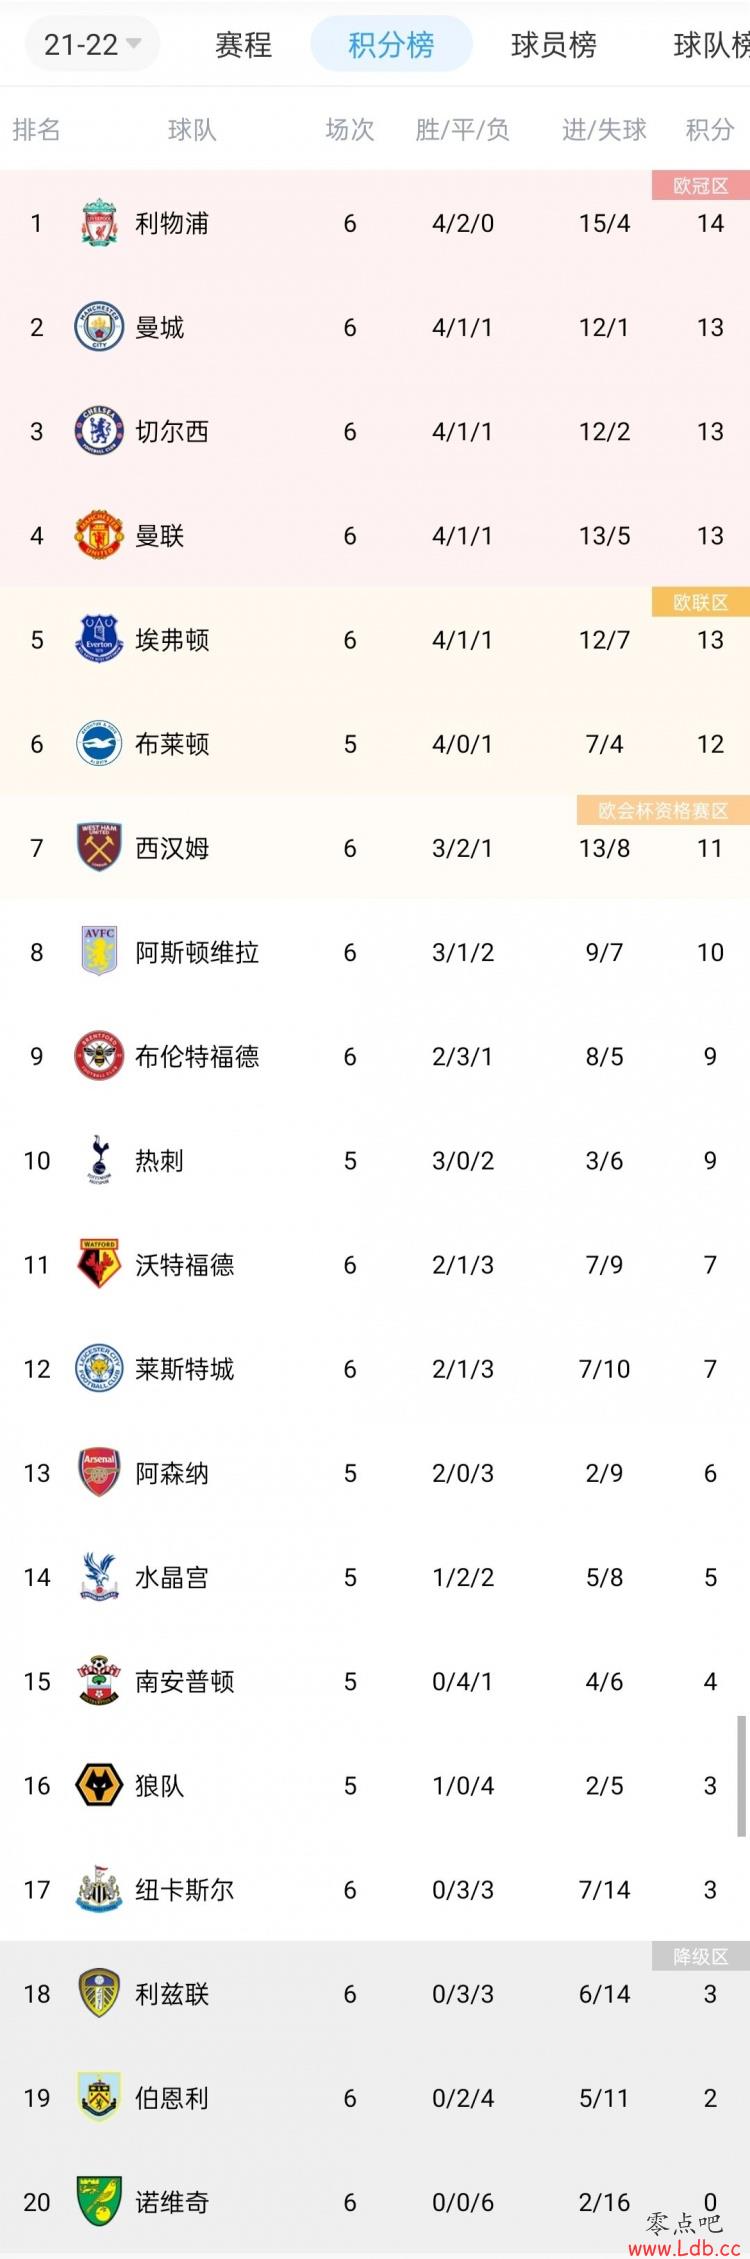Click the Wolves crest icon
Screen dimensions: 750x2259
(x=99, y=1785)
